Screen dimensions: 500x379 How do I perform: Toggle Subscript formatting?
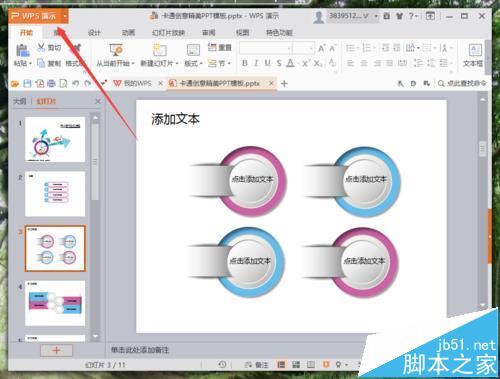tap(318, 63)
